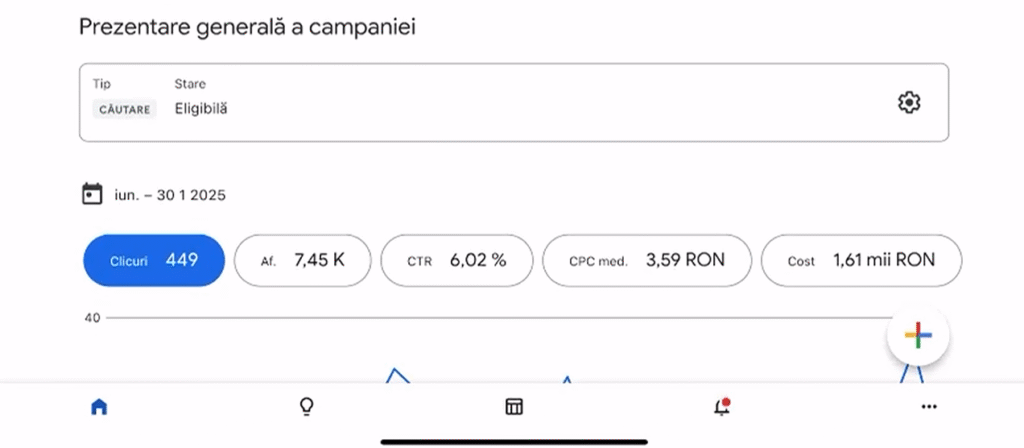Click the Eligibilă campaign status
Screen dimensions: 1024x448
coord(201,108)
